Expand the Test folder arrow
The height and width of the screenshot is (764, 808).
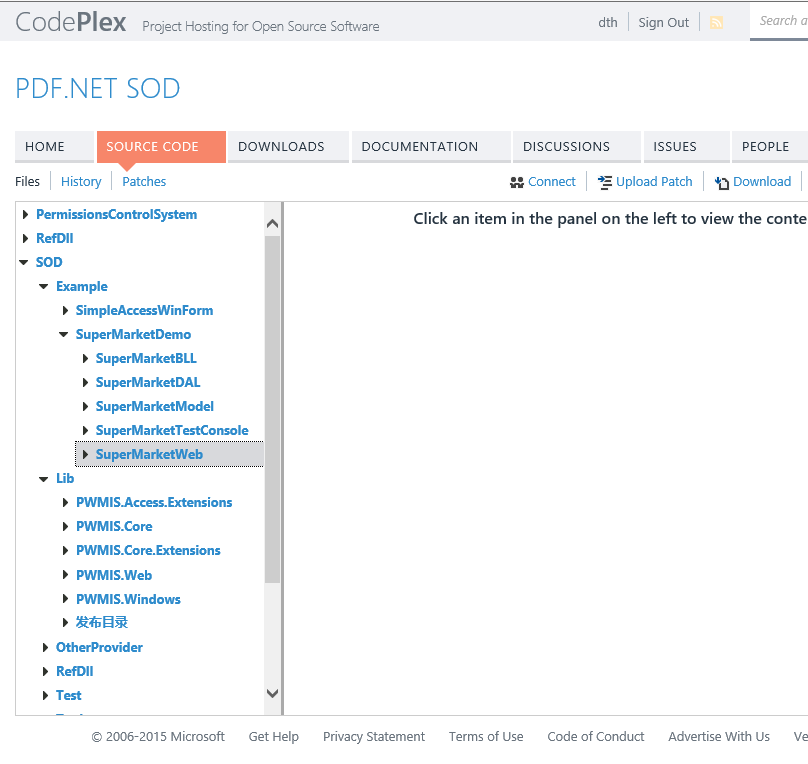(45, 695)
